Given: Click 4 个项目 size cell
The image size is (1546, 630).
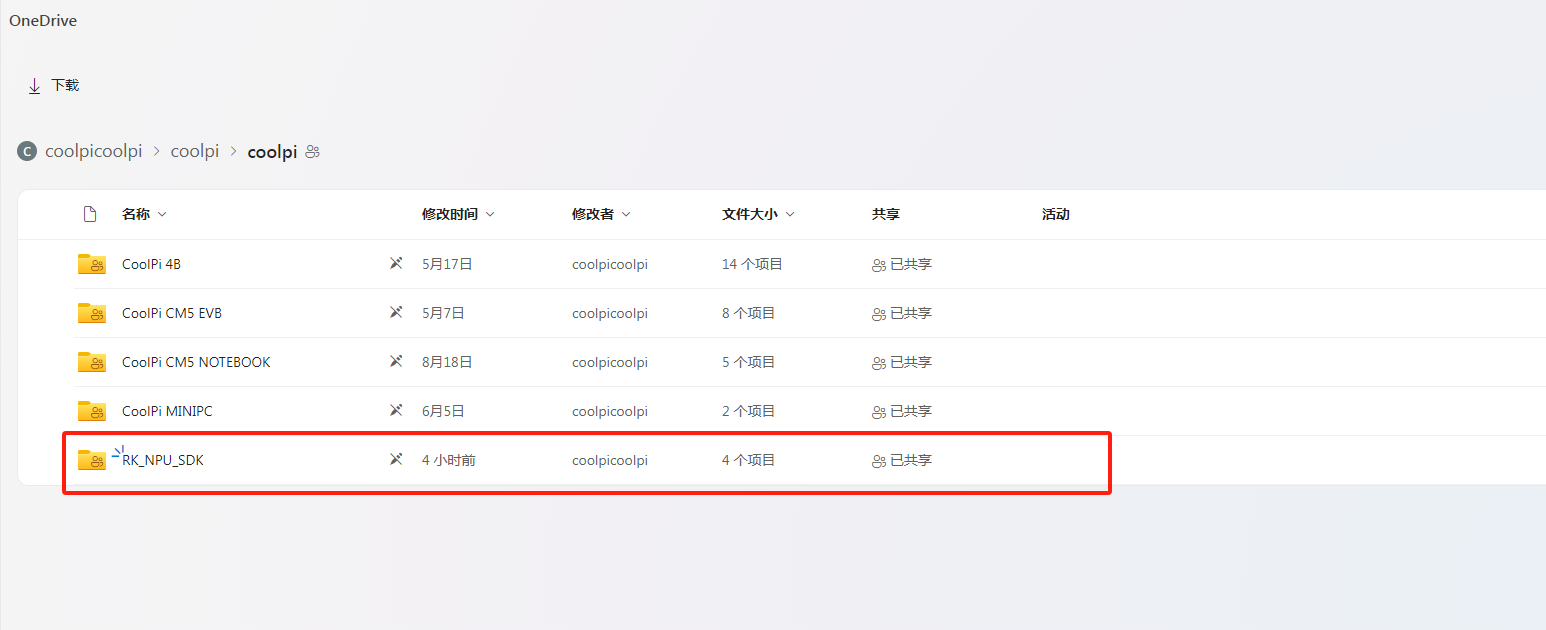Looking at the screenshot, I should click(x=749, y=460).
